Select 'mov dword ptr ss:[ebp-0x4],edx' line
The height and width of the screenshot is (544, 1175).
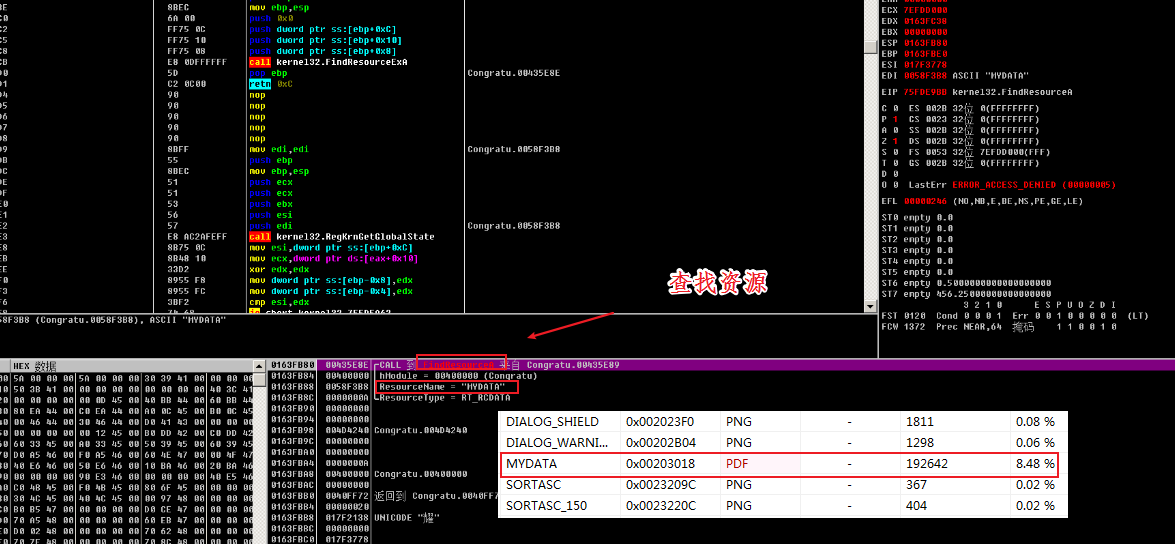[x=330, y=291]
